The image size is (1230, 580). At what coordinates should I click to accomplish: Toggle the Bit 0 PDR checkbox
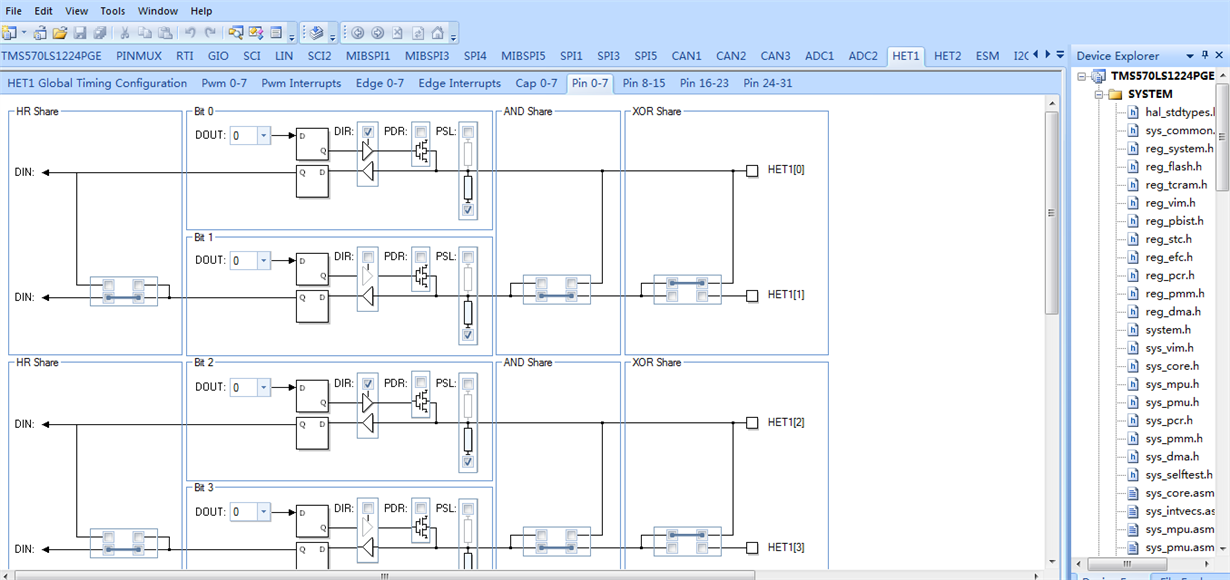tap(421, 131)
